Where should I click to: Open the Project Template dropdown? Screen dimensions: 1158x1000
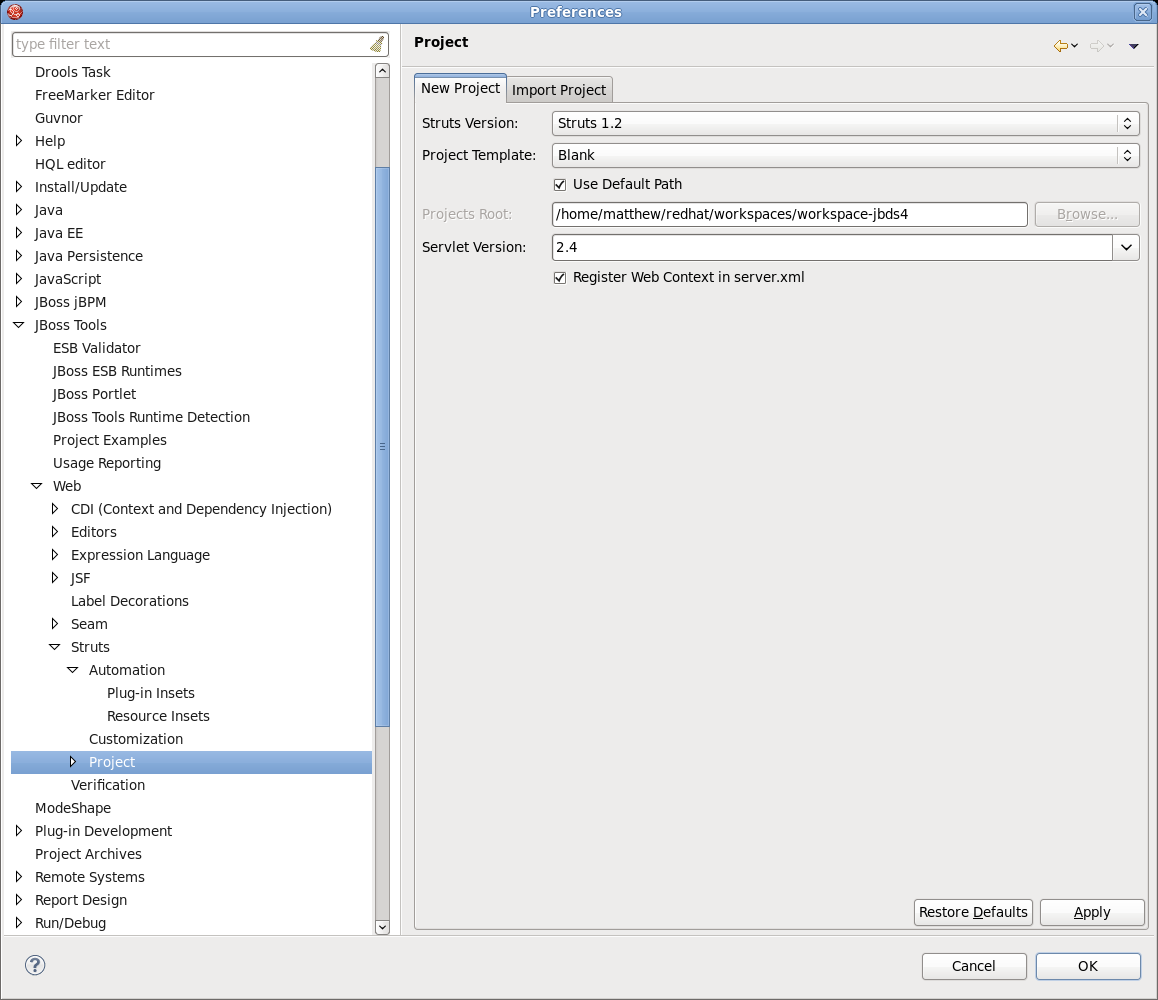pos(845,155)
